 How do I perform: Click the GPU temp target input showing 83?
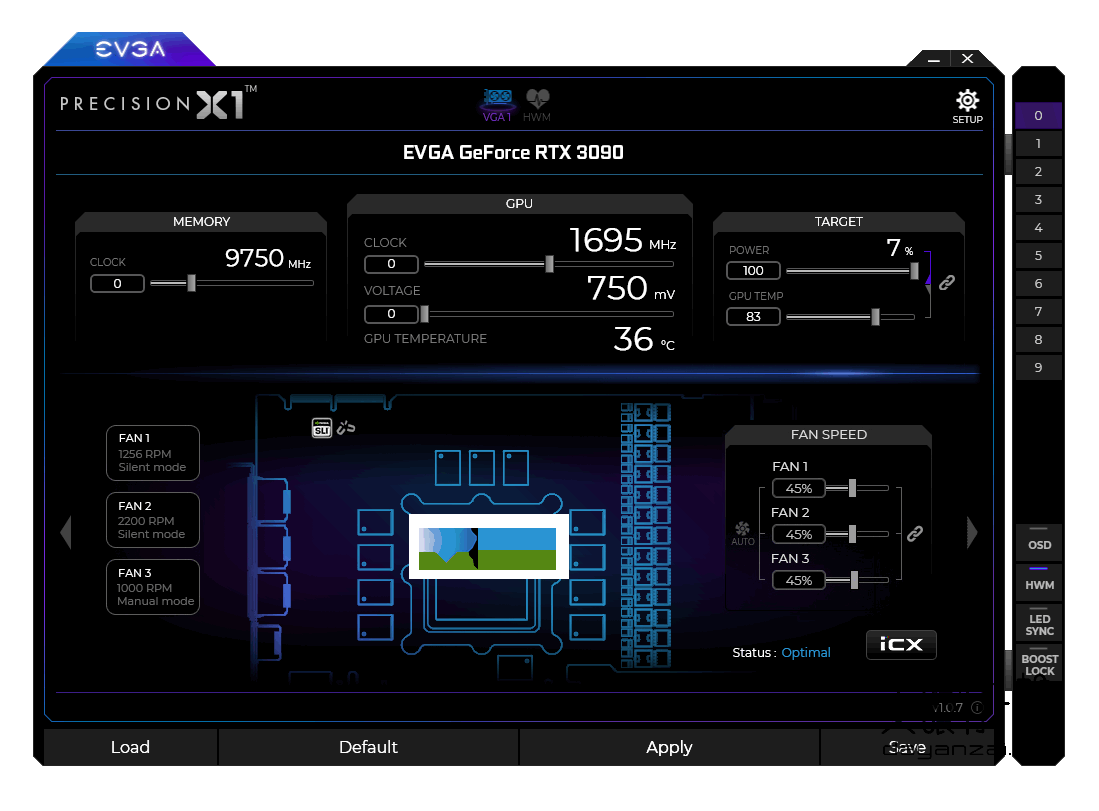pos(753,317)
